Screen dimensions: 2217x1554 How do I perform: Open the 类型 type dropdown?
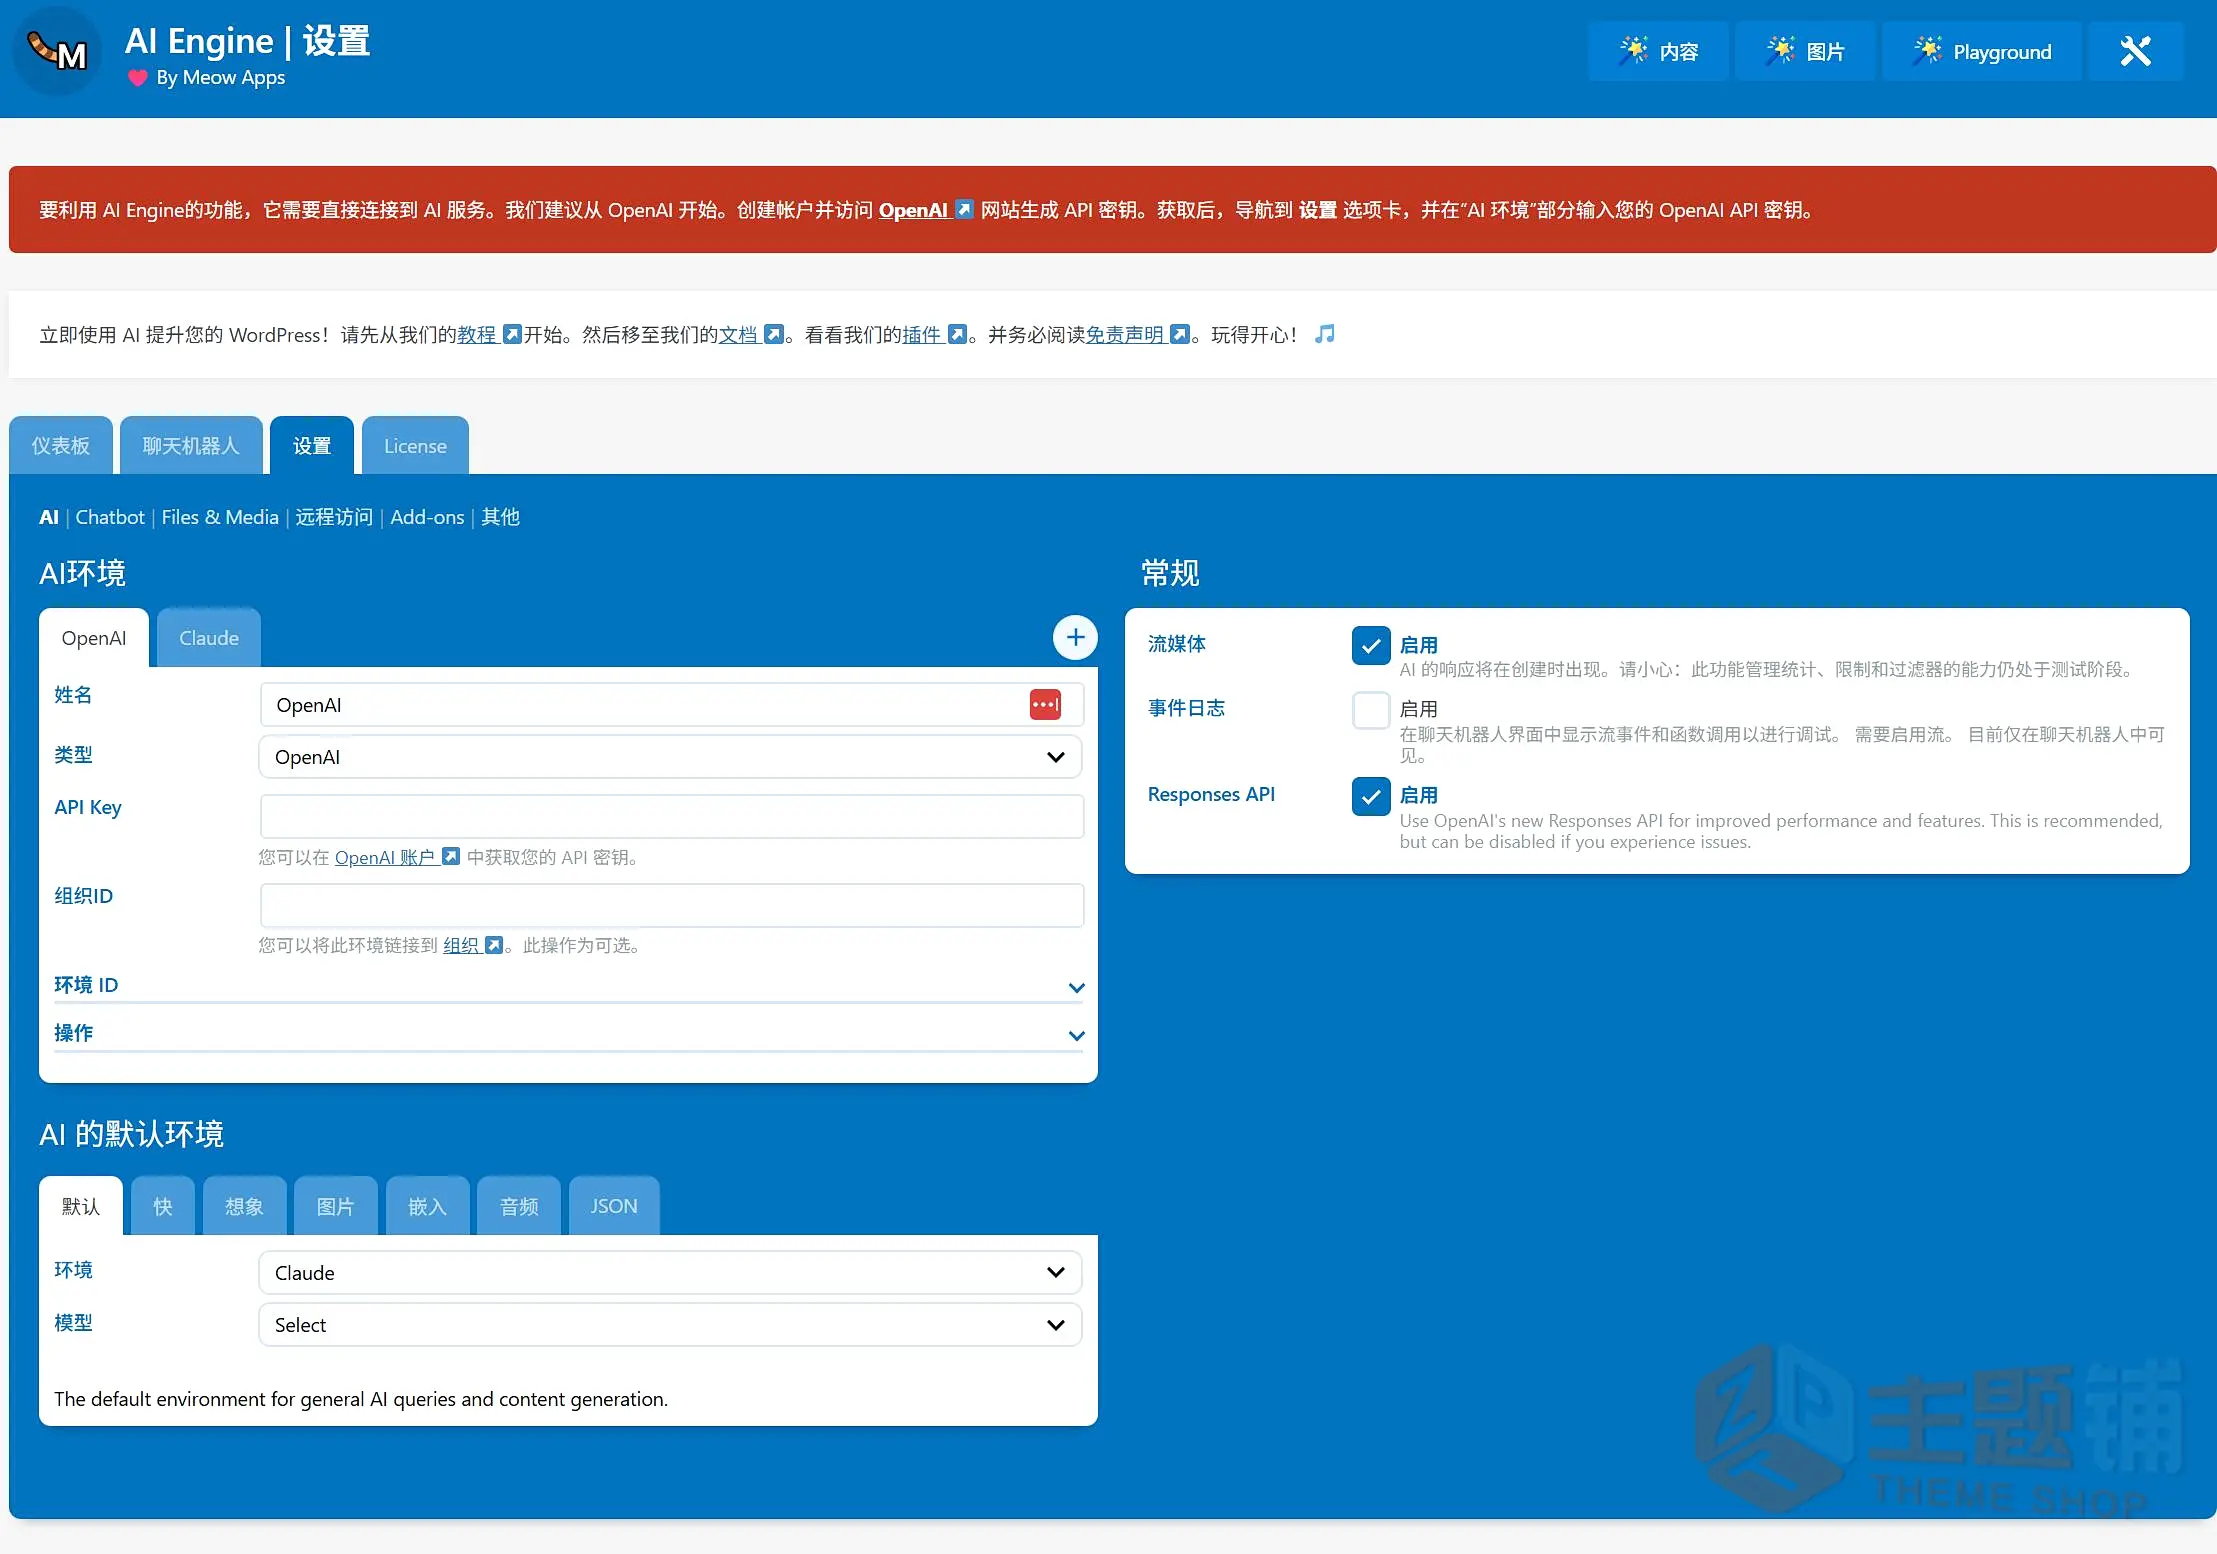(671, 757)
